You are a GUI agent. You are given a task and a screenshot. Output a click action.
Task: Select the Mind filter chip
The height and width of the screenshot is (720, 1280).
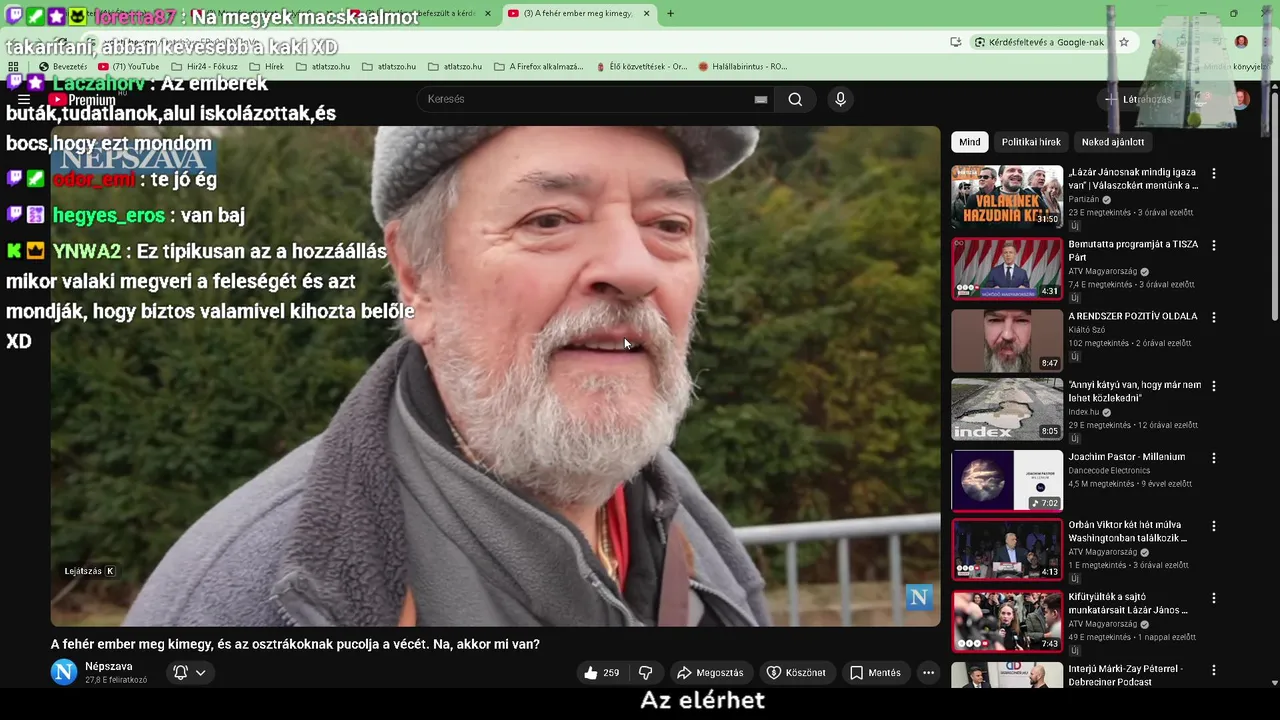[970, 142]
